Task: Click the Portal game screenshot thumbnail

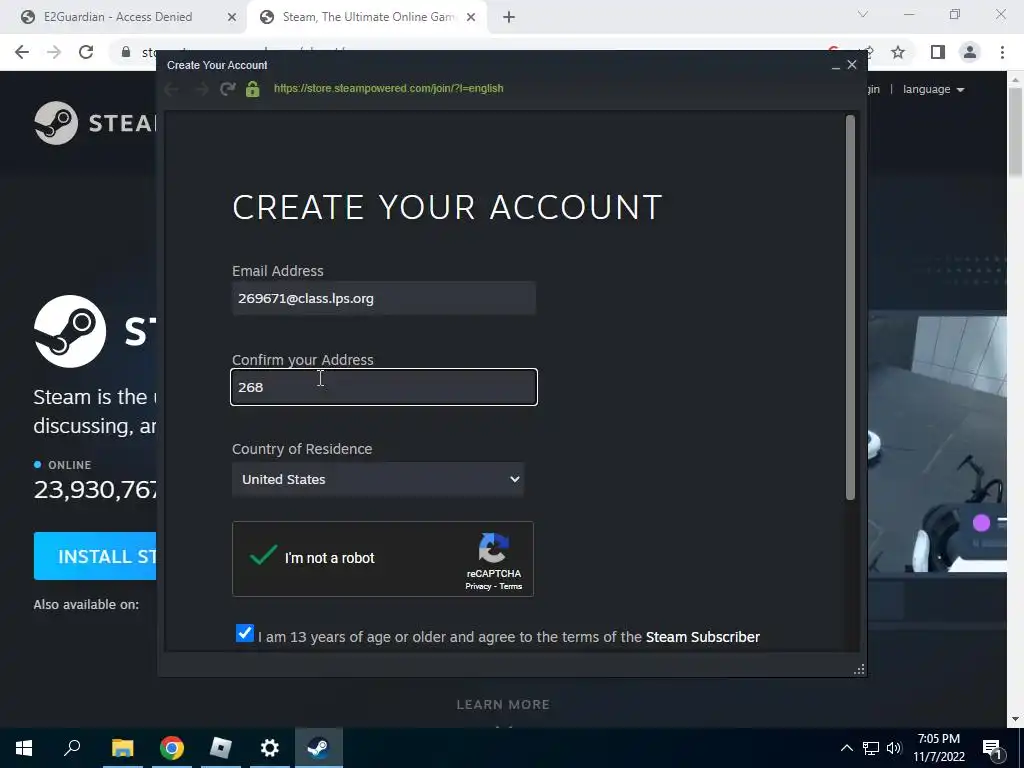Action: point(937,444)
